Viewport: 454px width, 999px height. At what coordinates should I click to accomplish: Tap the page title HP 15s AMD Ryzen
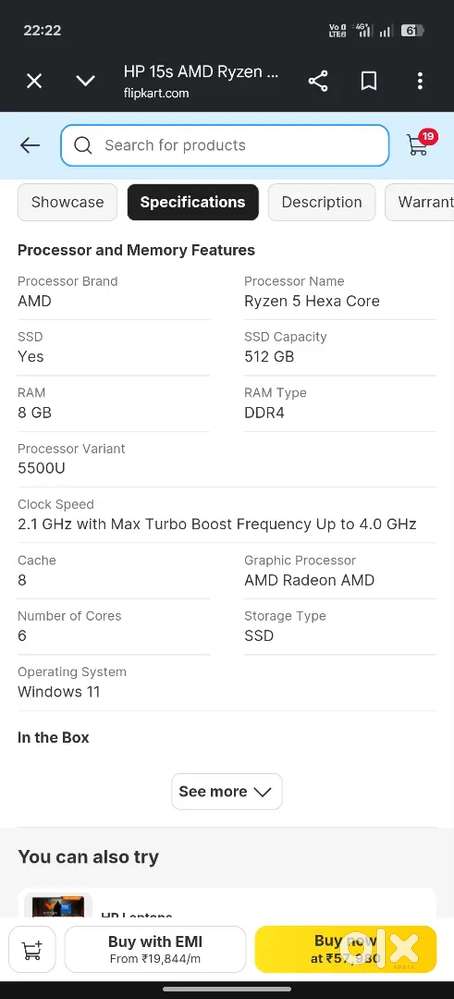point(201,72)
